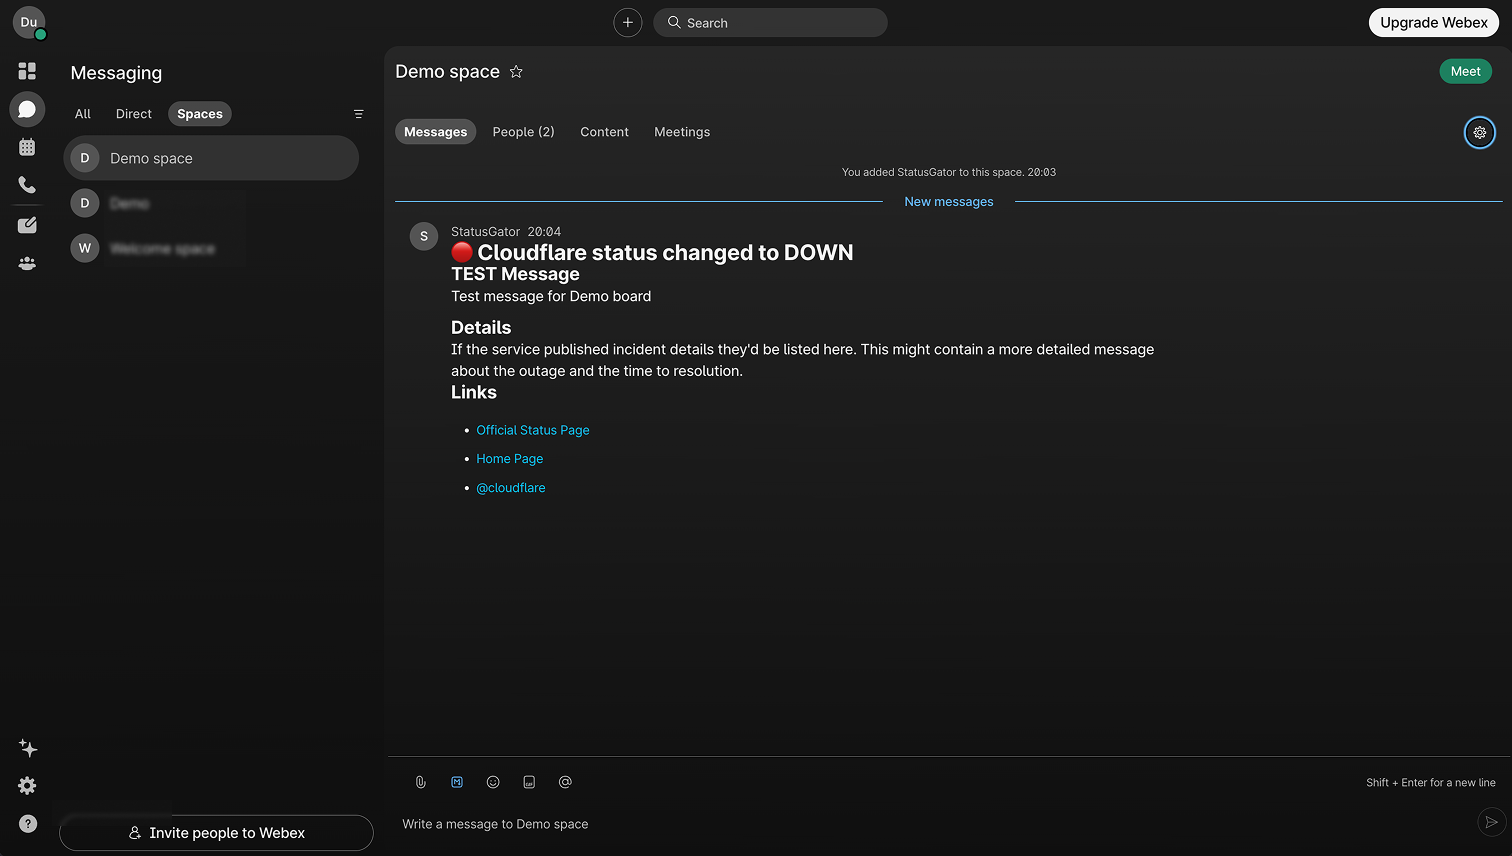Open the Content tab
This screenshot has height=856, width=1512.
[x=605, y=132]
